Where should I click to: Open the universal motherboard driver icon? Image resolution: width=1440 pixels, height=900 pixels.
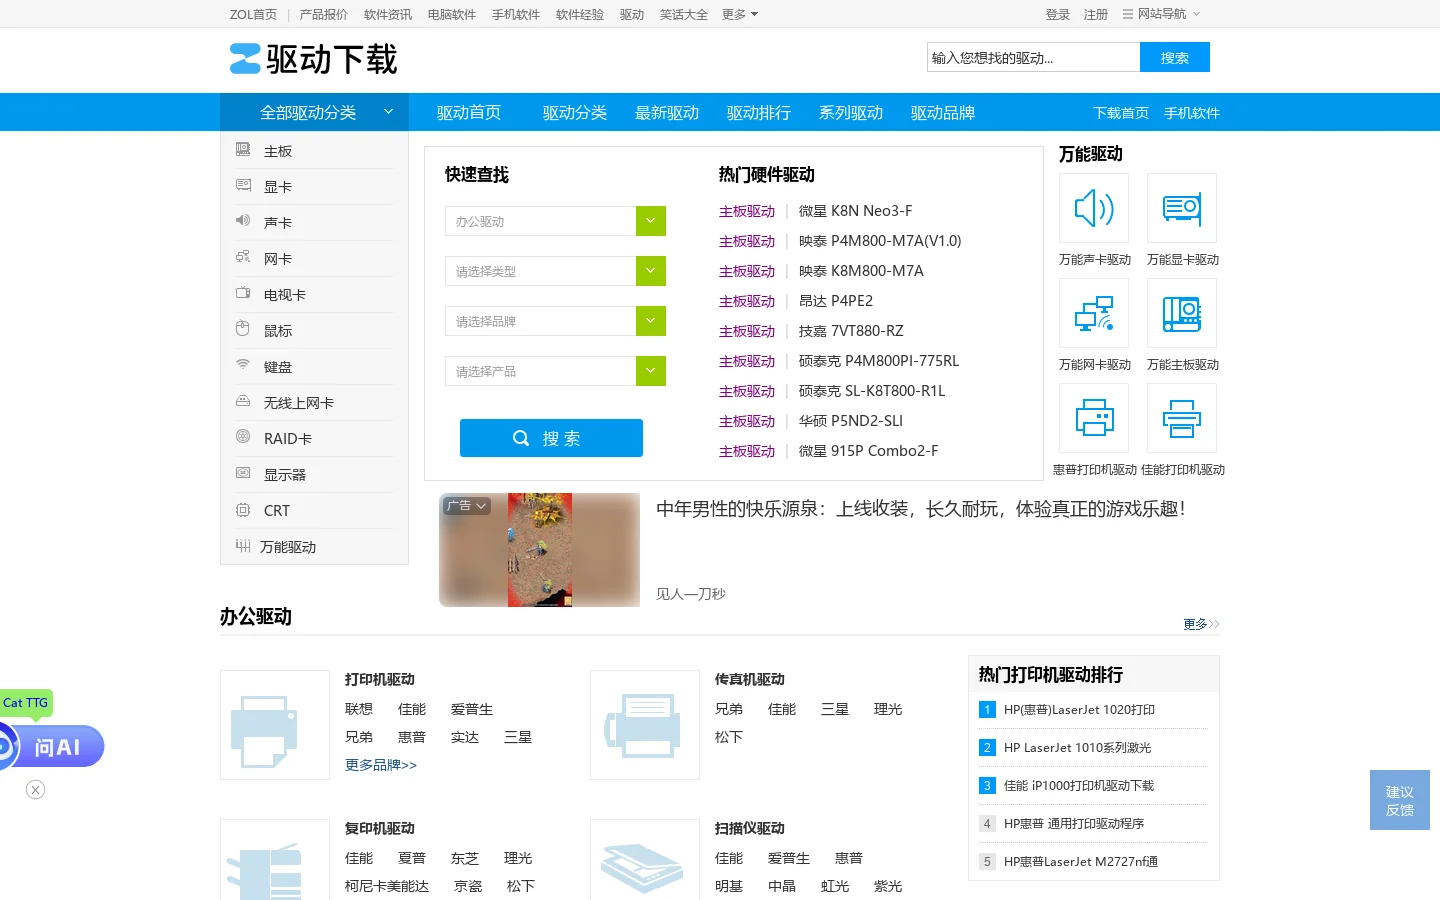pos(1182,313)
